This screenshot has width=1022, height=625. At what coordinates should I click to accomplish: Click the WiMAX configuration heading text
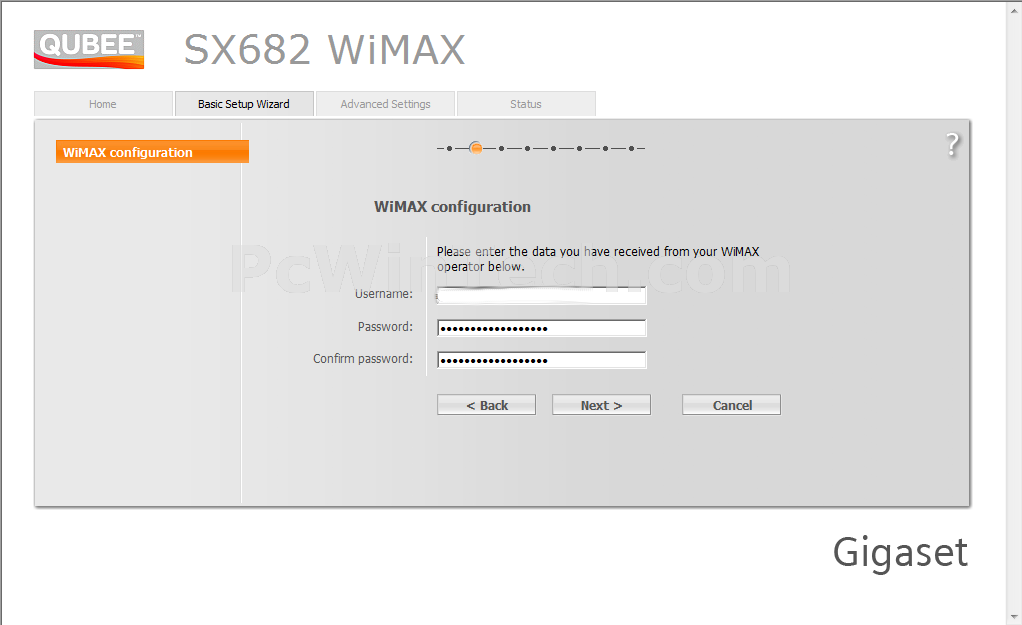coord(452,207)
